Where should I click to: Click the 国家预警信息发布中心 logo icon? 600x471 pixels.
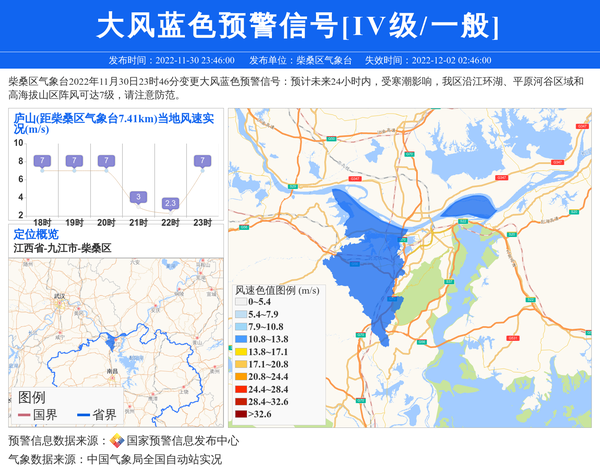pos(117,441)
